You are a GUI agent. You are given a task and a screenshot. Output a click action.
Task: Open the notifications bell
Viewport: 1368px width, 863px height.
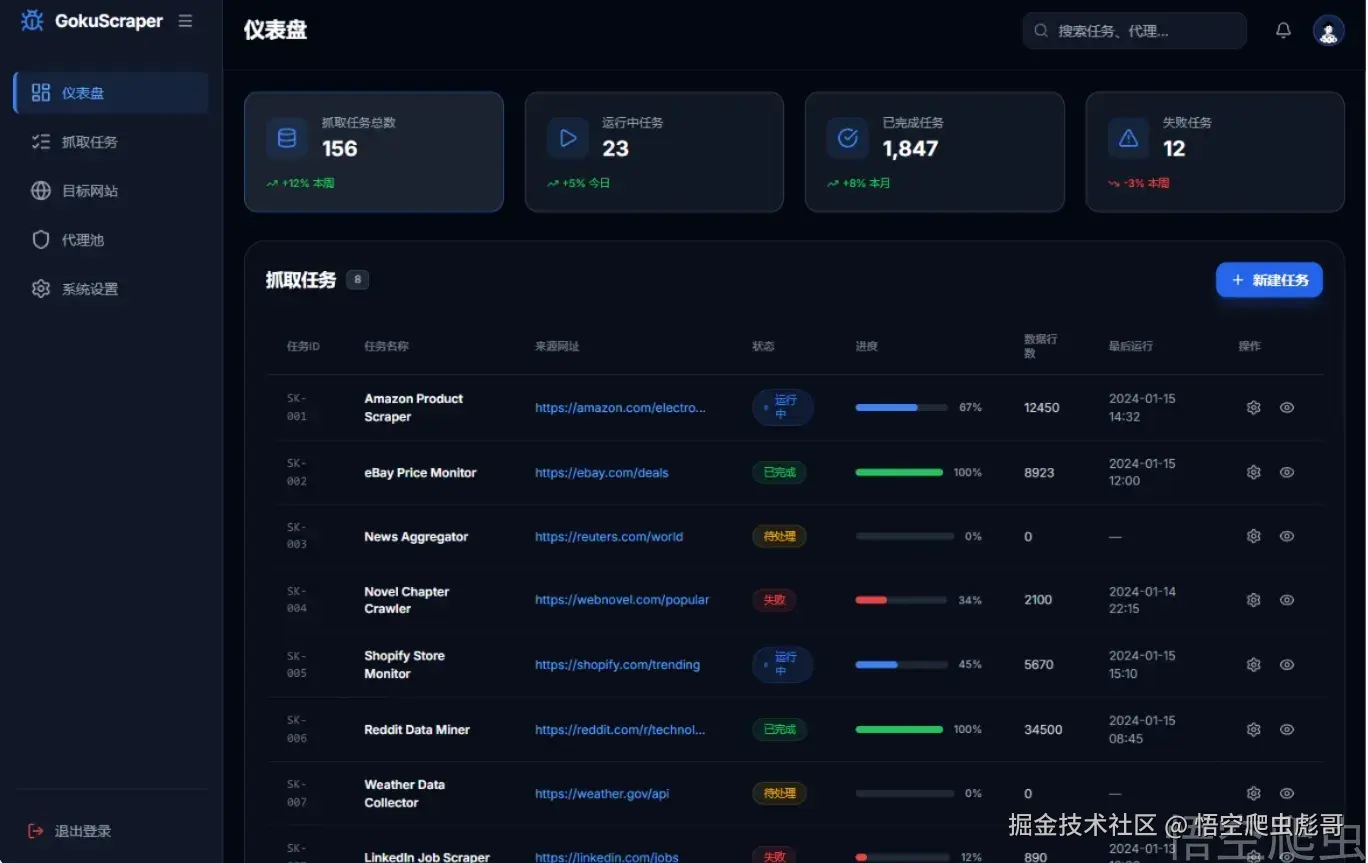tap(1283, 31)
